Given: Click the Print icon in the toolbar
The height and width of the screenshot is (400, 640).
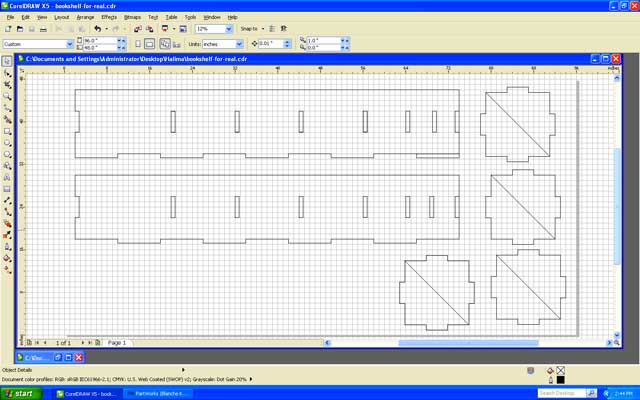Looking at the screenshot, I should [43, 29].
